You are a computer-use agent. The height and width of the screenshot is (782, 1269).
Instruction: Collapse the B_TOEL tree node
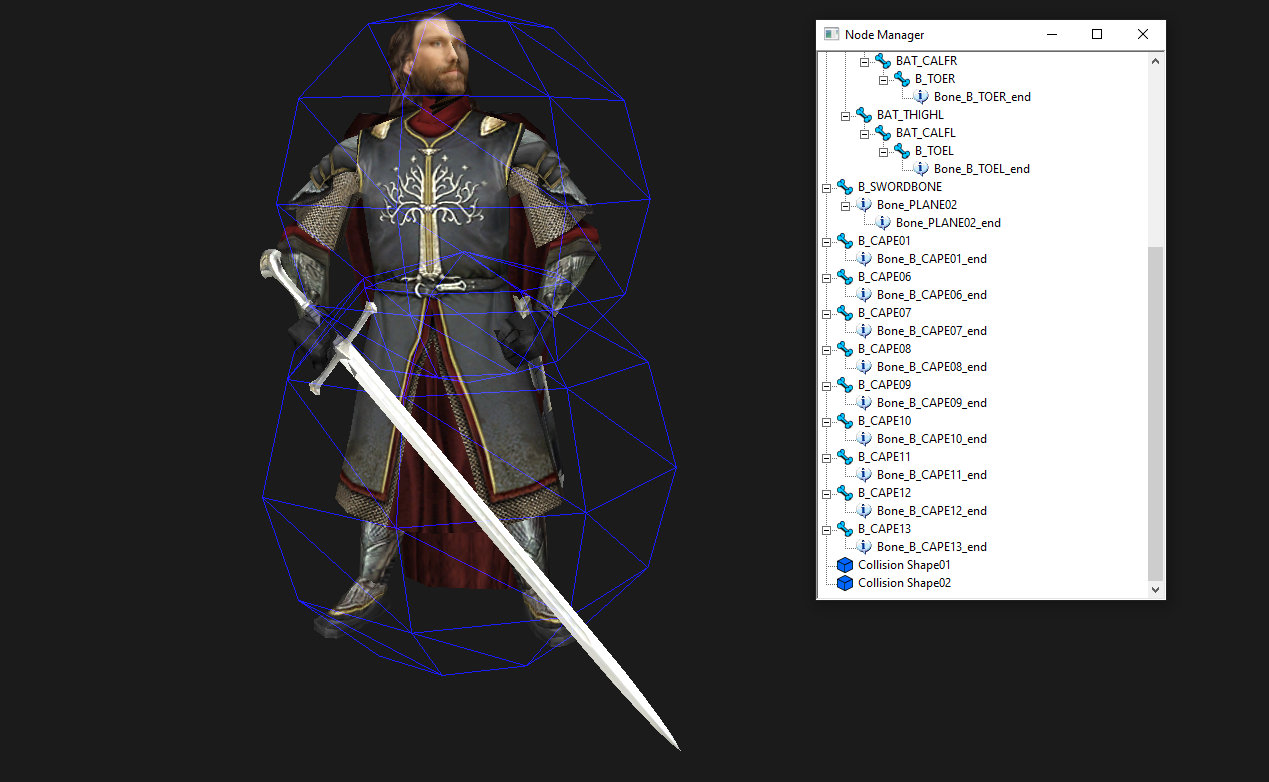tap(883, 151)
